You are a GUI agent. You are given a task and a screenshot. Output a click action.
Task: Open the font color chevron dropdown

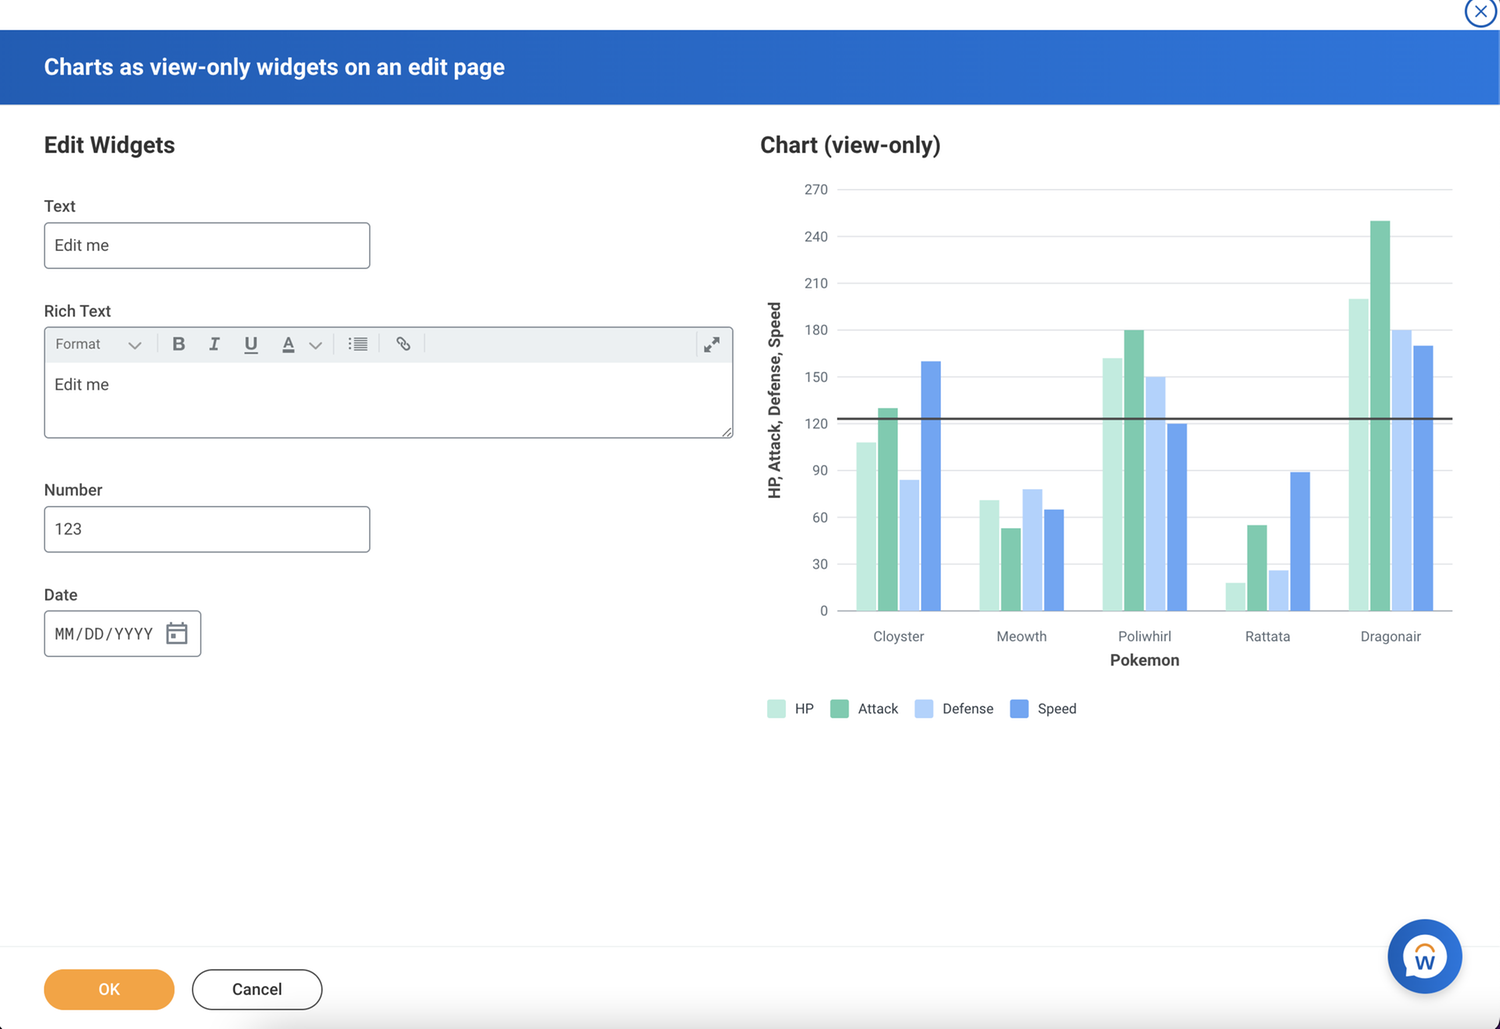point(315,344)
